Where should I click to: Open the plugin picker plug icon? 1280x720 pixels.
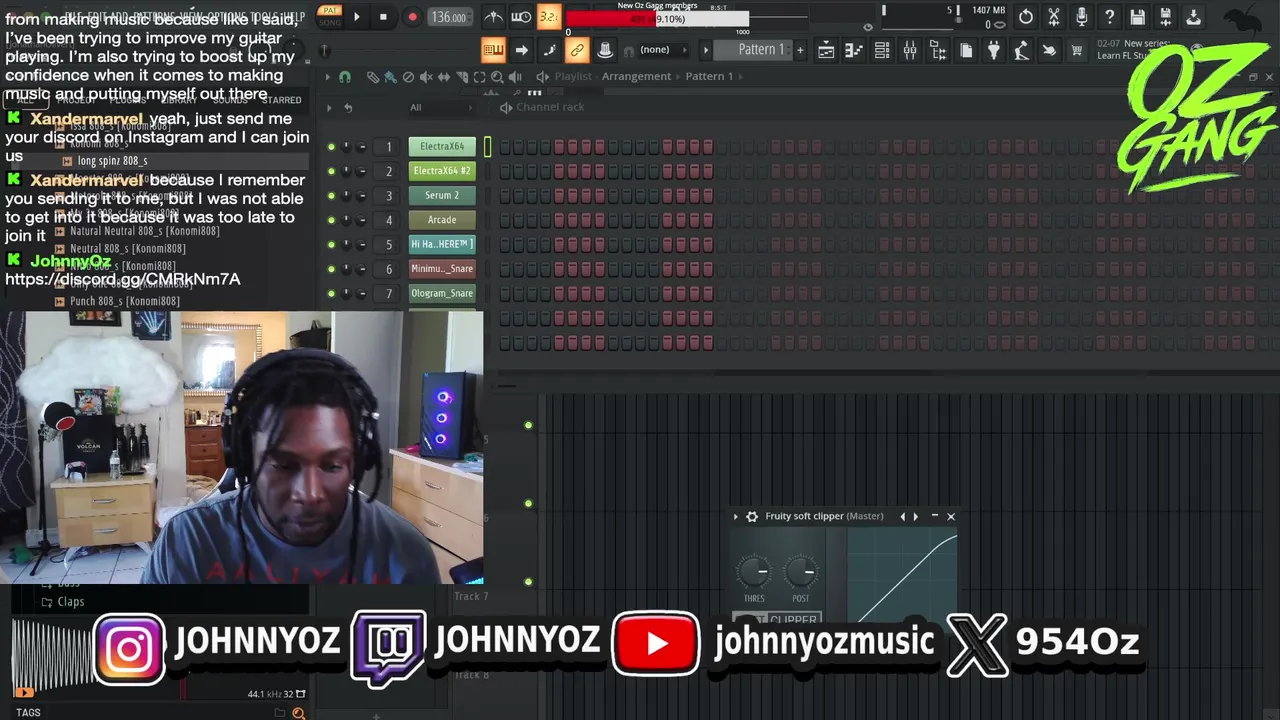tap(993, 51)
